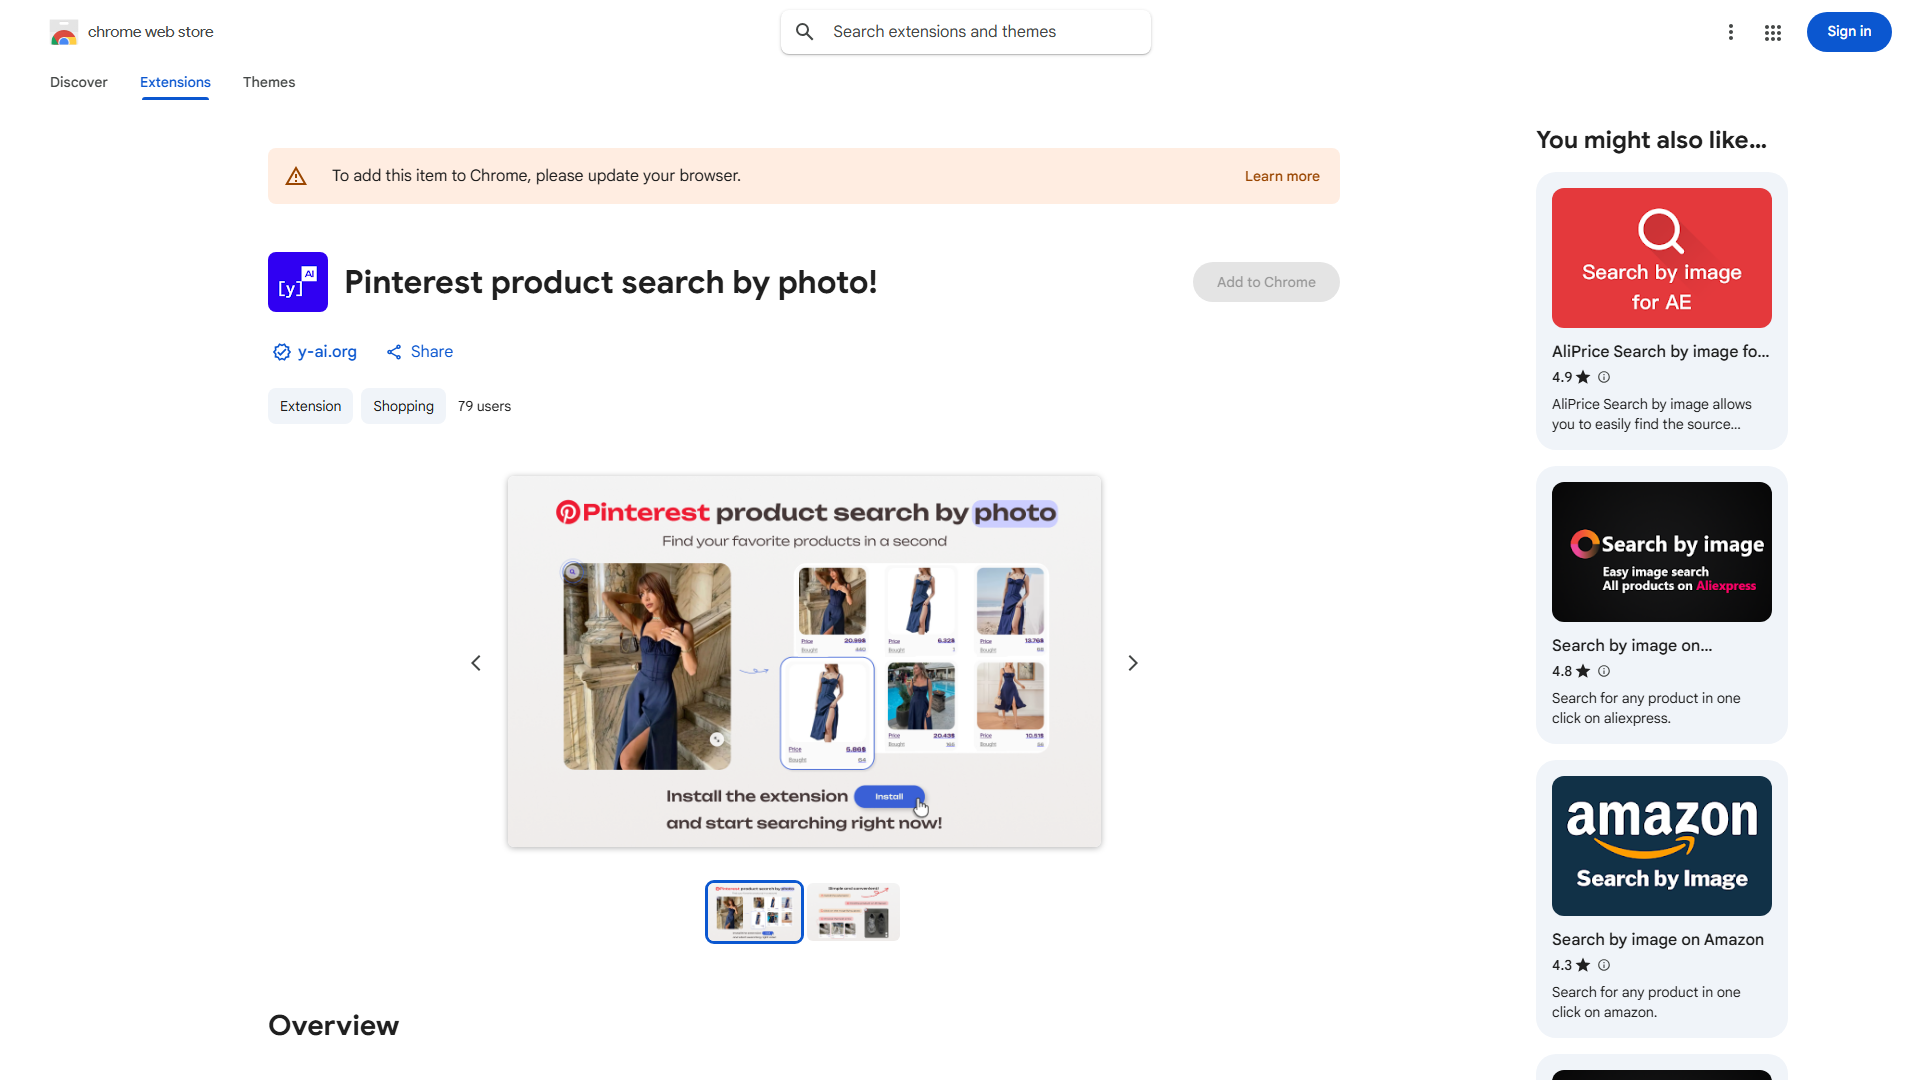Open the Learn more link in the banner

(x=1282, y=175)
